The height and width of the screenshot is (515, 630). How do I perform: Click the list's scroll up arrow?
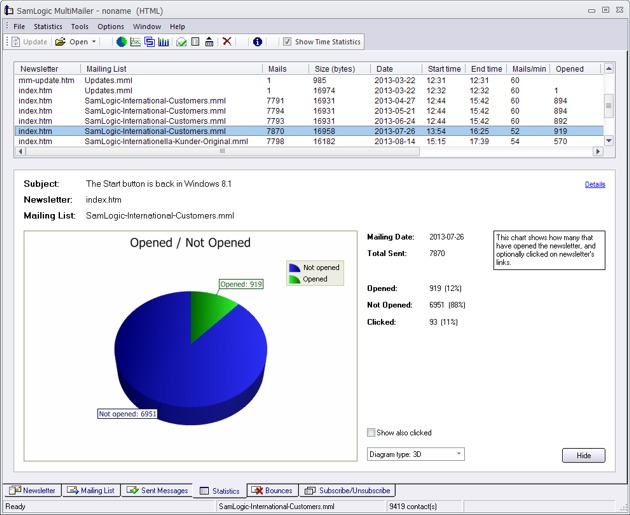pos(609,69)
